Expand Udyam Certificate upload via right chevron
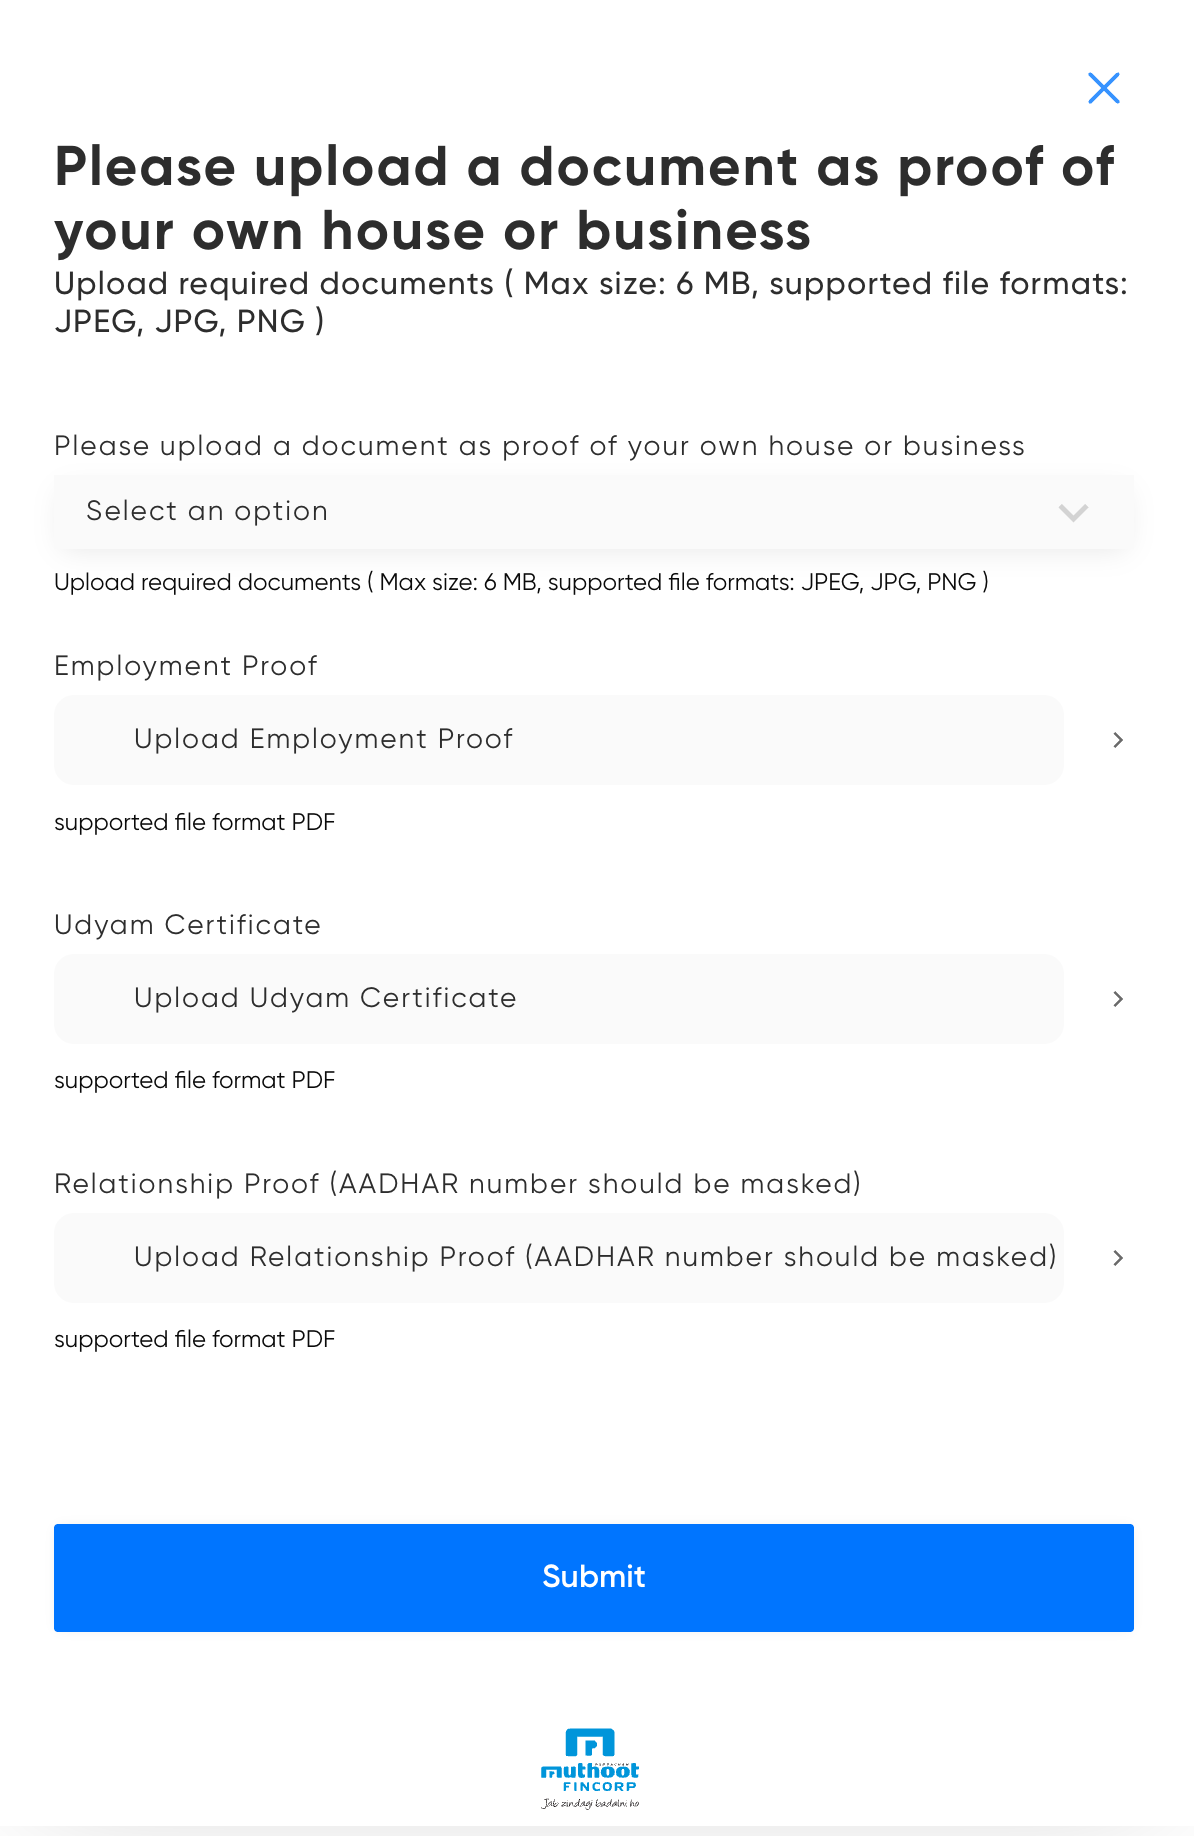 1117,999
